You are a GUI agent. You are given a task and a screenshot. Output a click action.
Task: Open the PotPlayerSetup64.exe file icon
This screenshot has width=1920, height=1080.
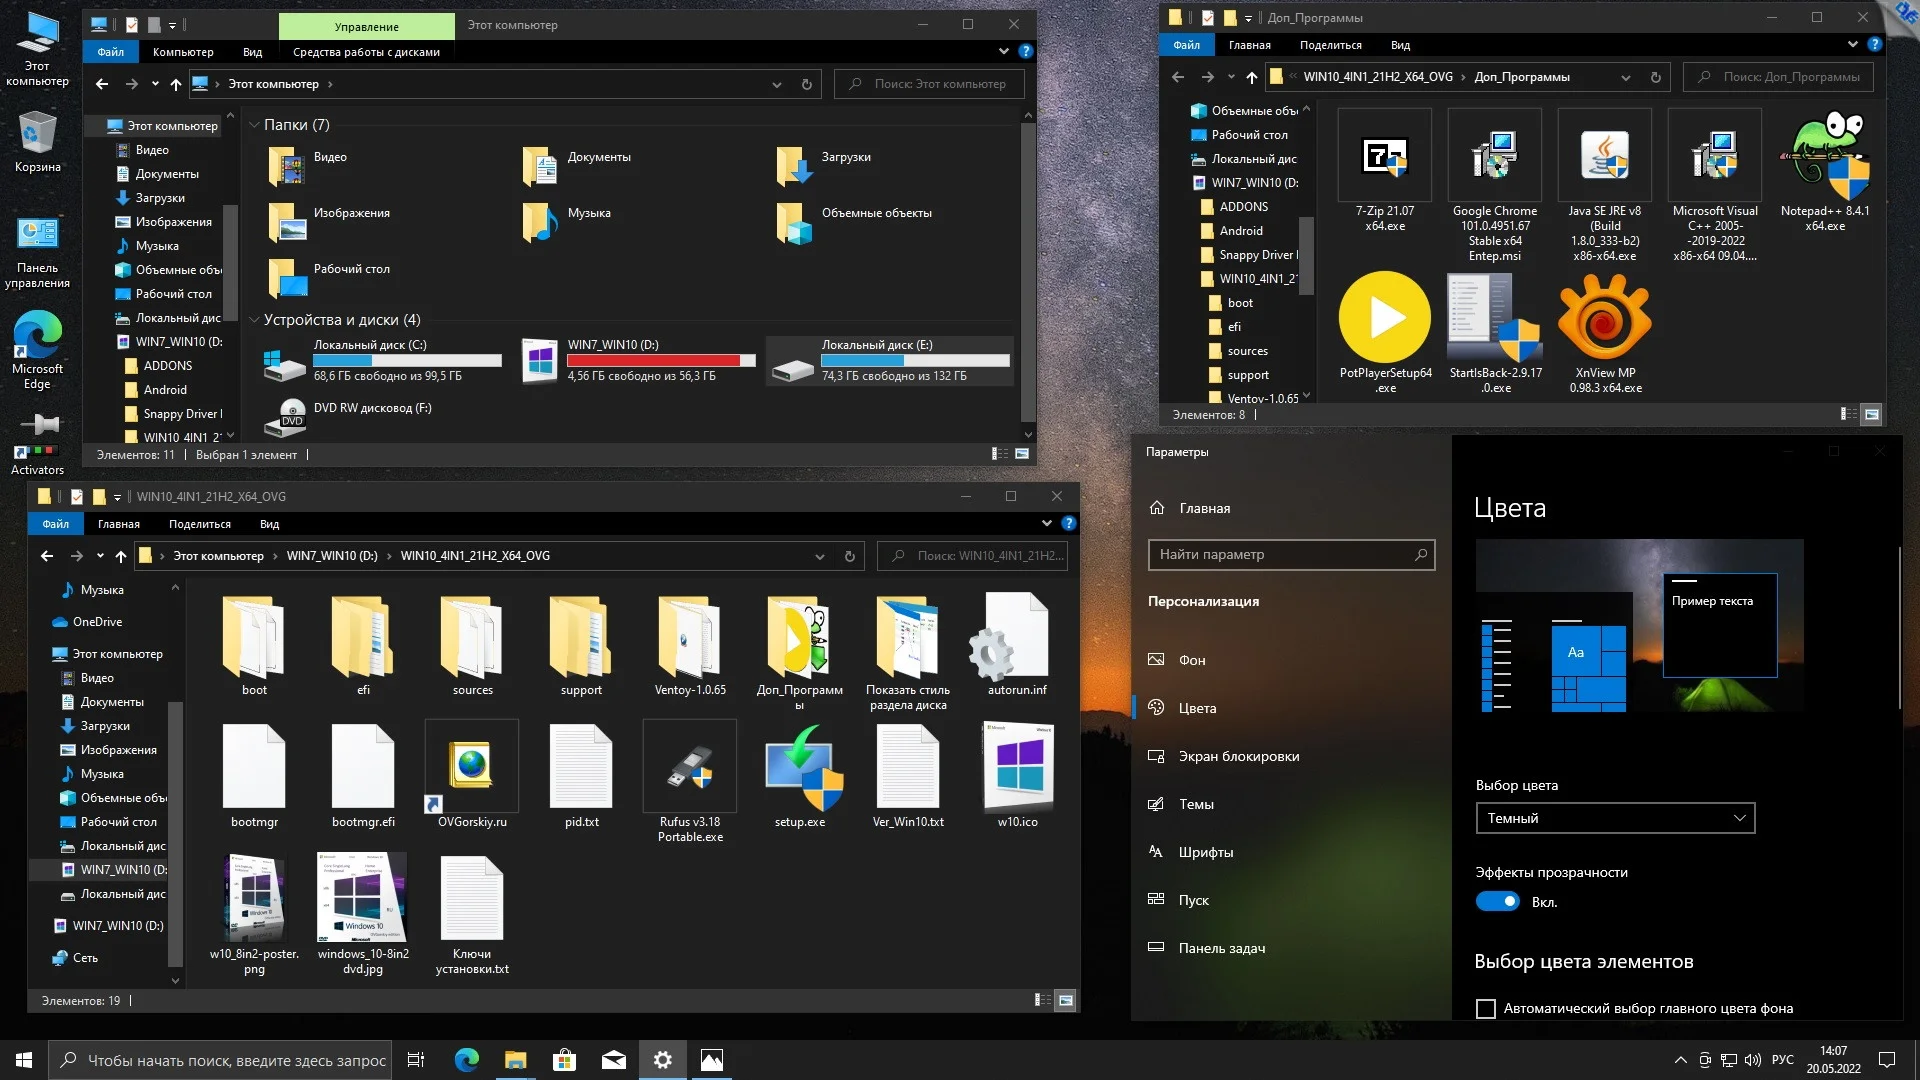[x=1385, y=318]
